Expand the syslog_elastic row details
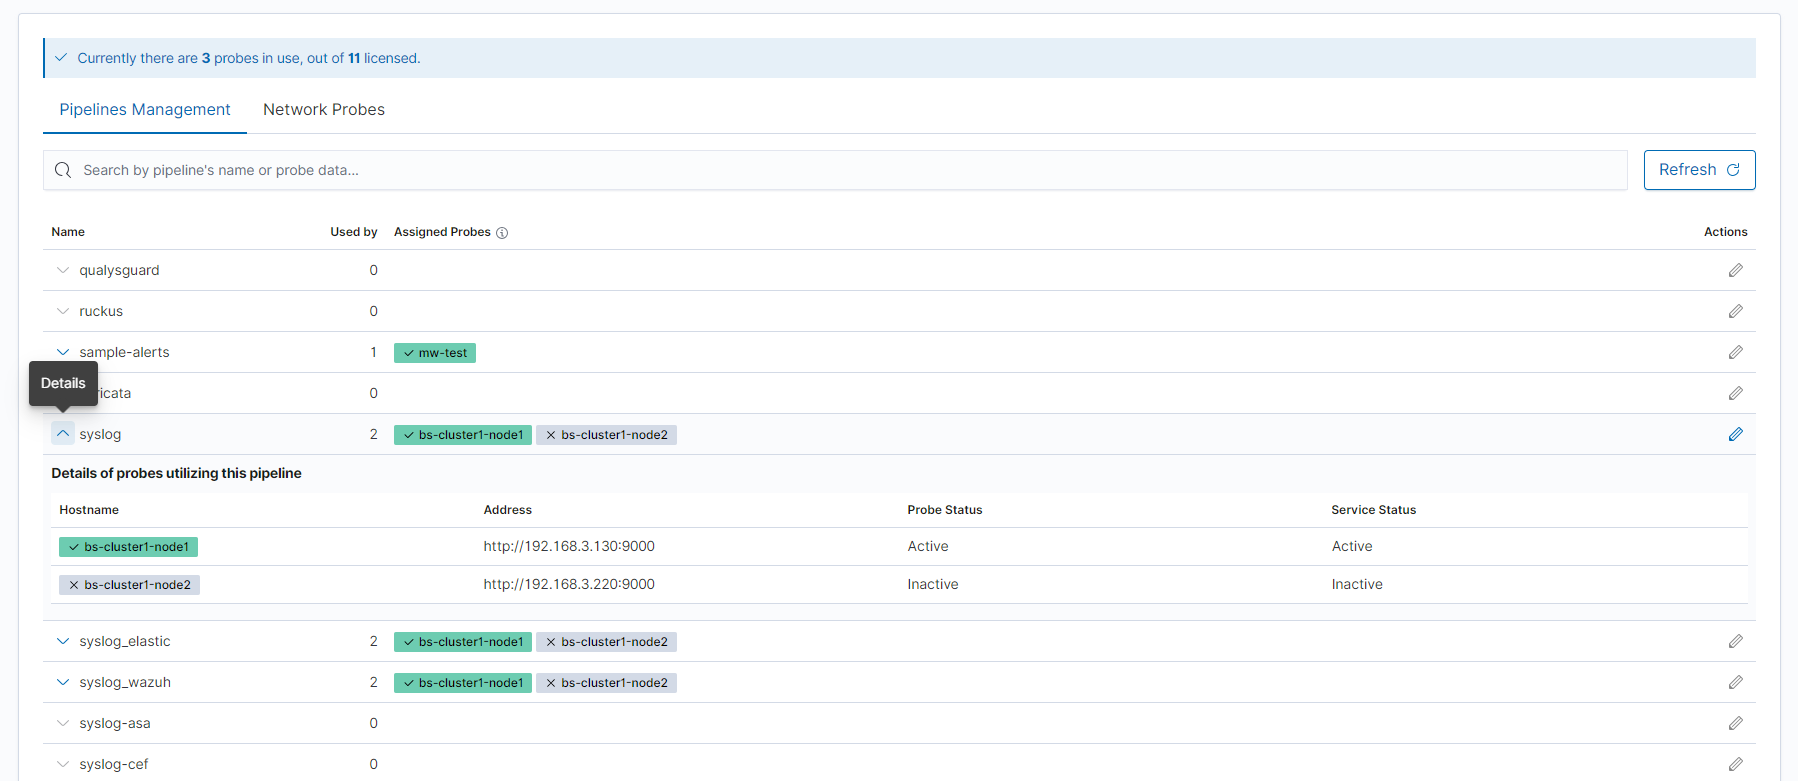The height and width of the screenshot is (781, 1798). 63,641
